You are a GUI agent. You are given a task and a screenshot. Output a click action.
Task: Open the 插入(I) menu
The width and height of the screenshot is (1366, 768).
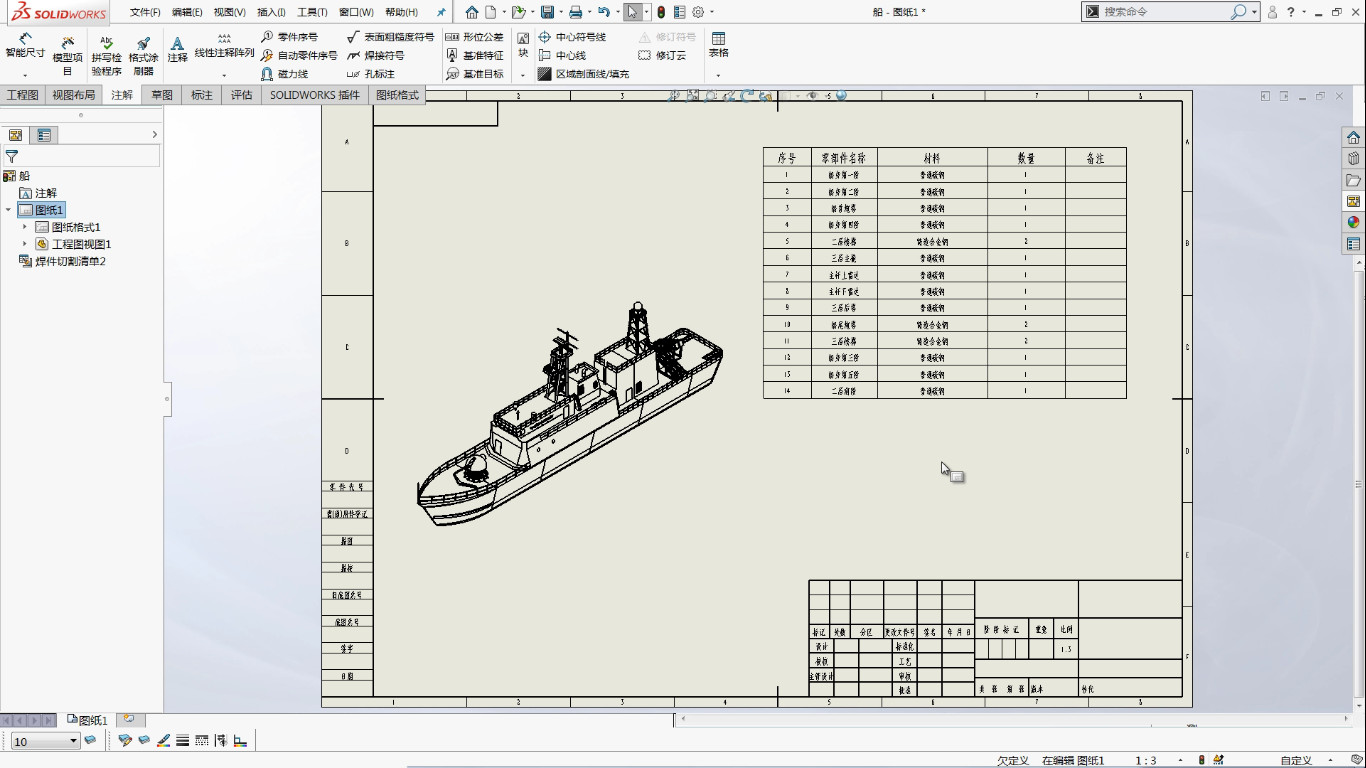[x=271, y=12]
